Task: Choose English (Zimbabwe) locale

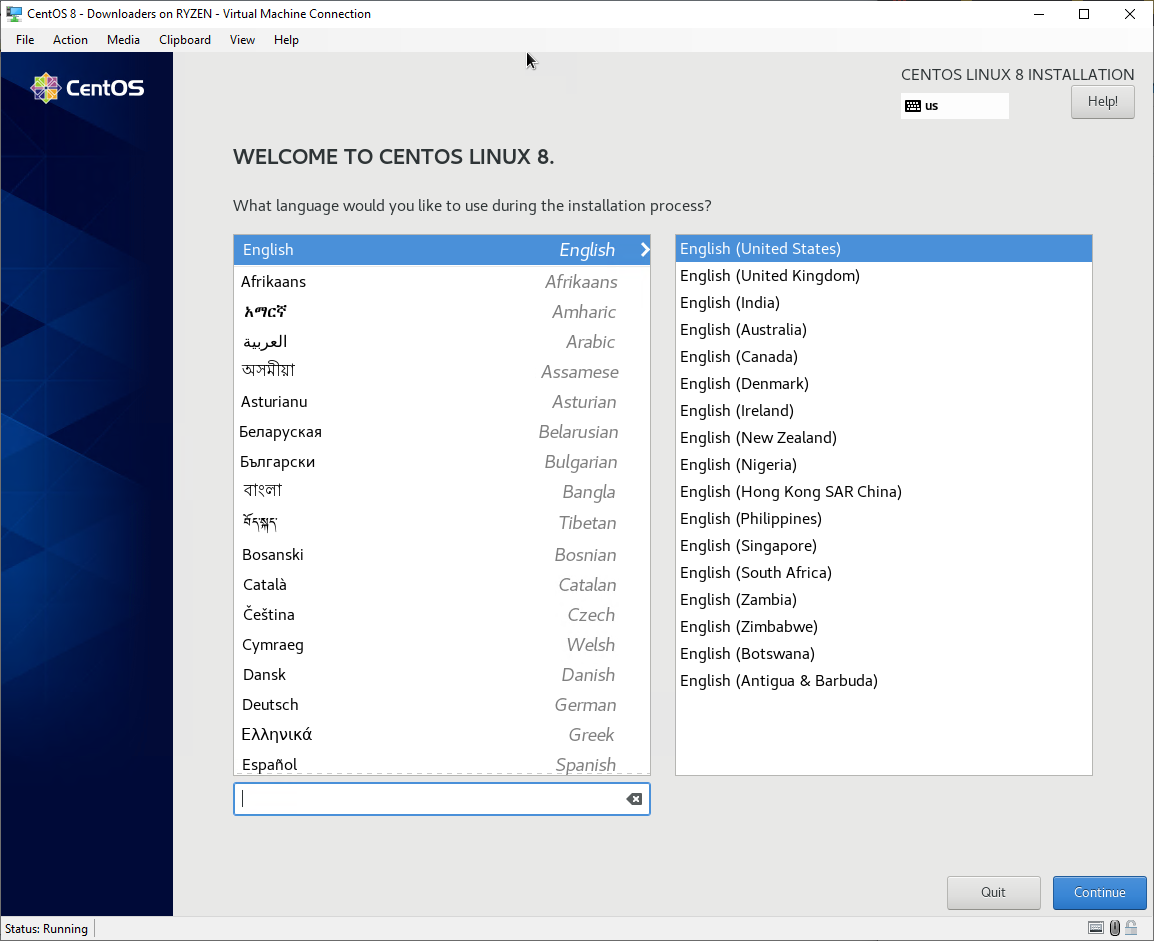Action: pyautogui.click(x=883, y=627)
